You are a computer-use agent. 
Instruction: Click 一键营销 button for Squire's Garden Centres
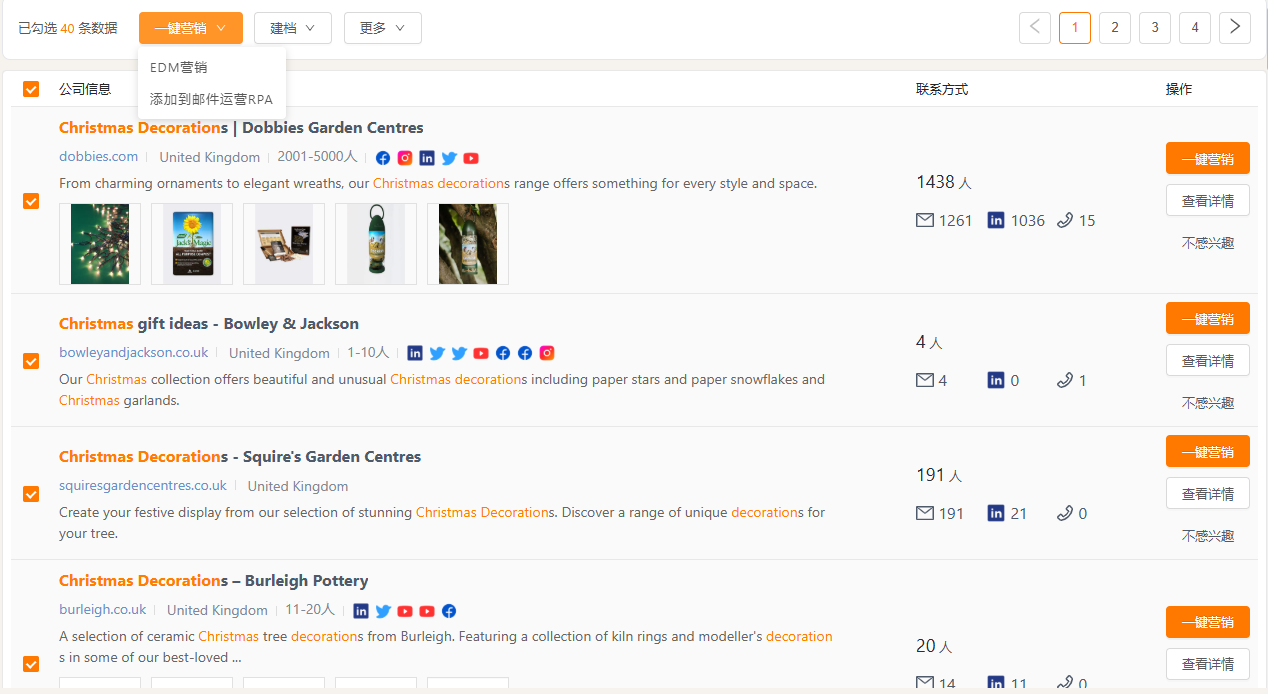tap(1208, 451)
